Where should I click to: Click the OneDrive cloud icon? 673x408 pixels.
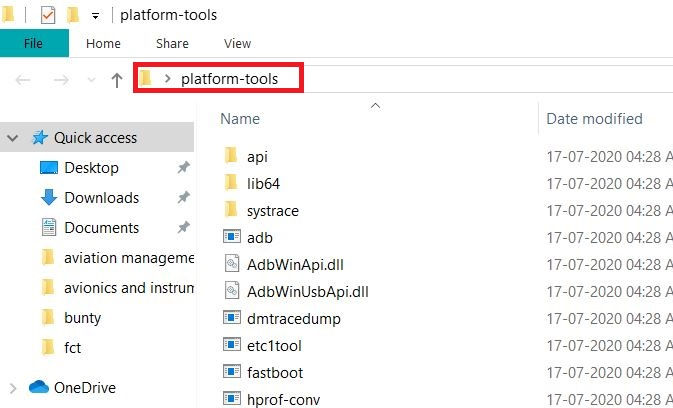coord(39,388)
